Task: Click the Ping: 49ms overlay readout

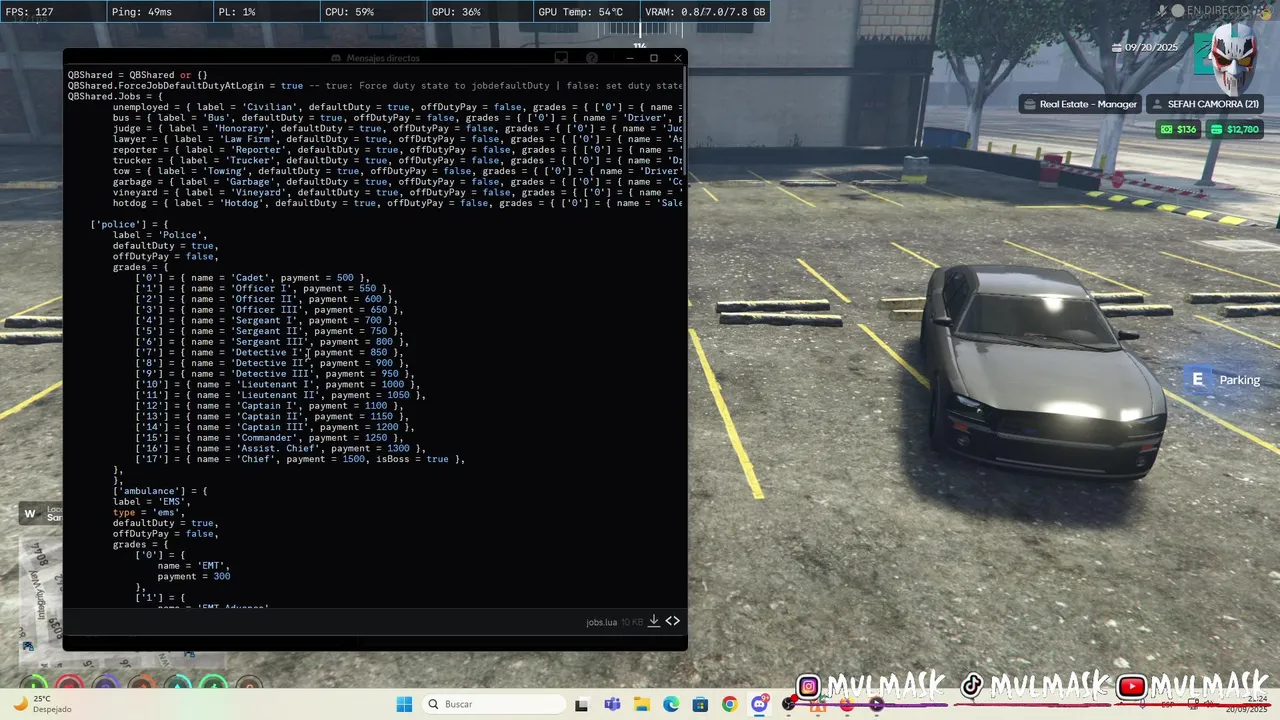Action: [x=142, y=12]
